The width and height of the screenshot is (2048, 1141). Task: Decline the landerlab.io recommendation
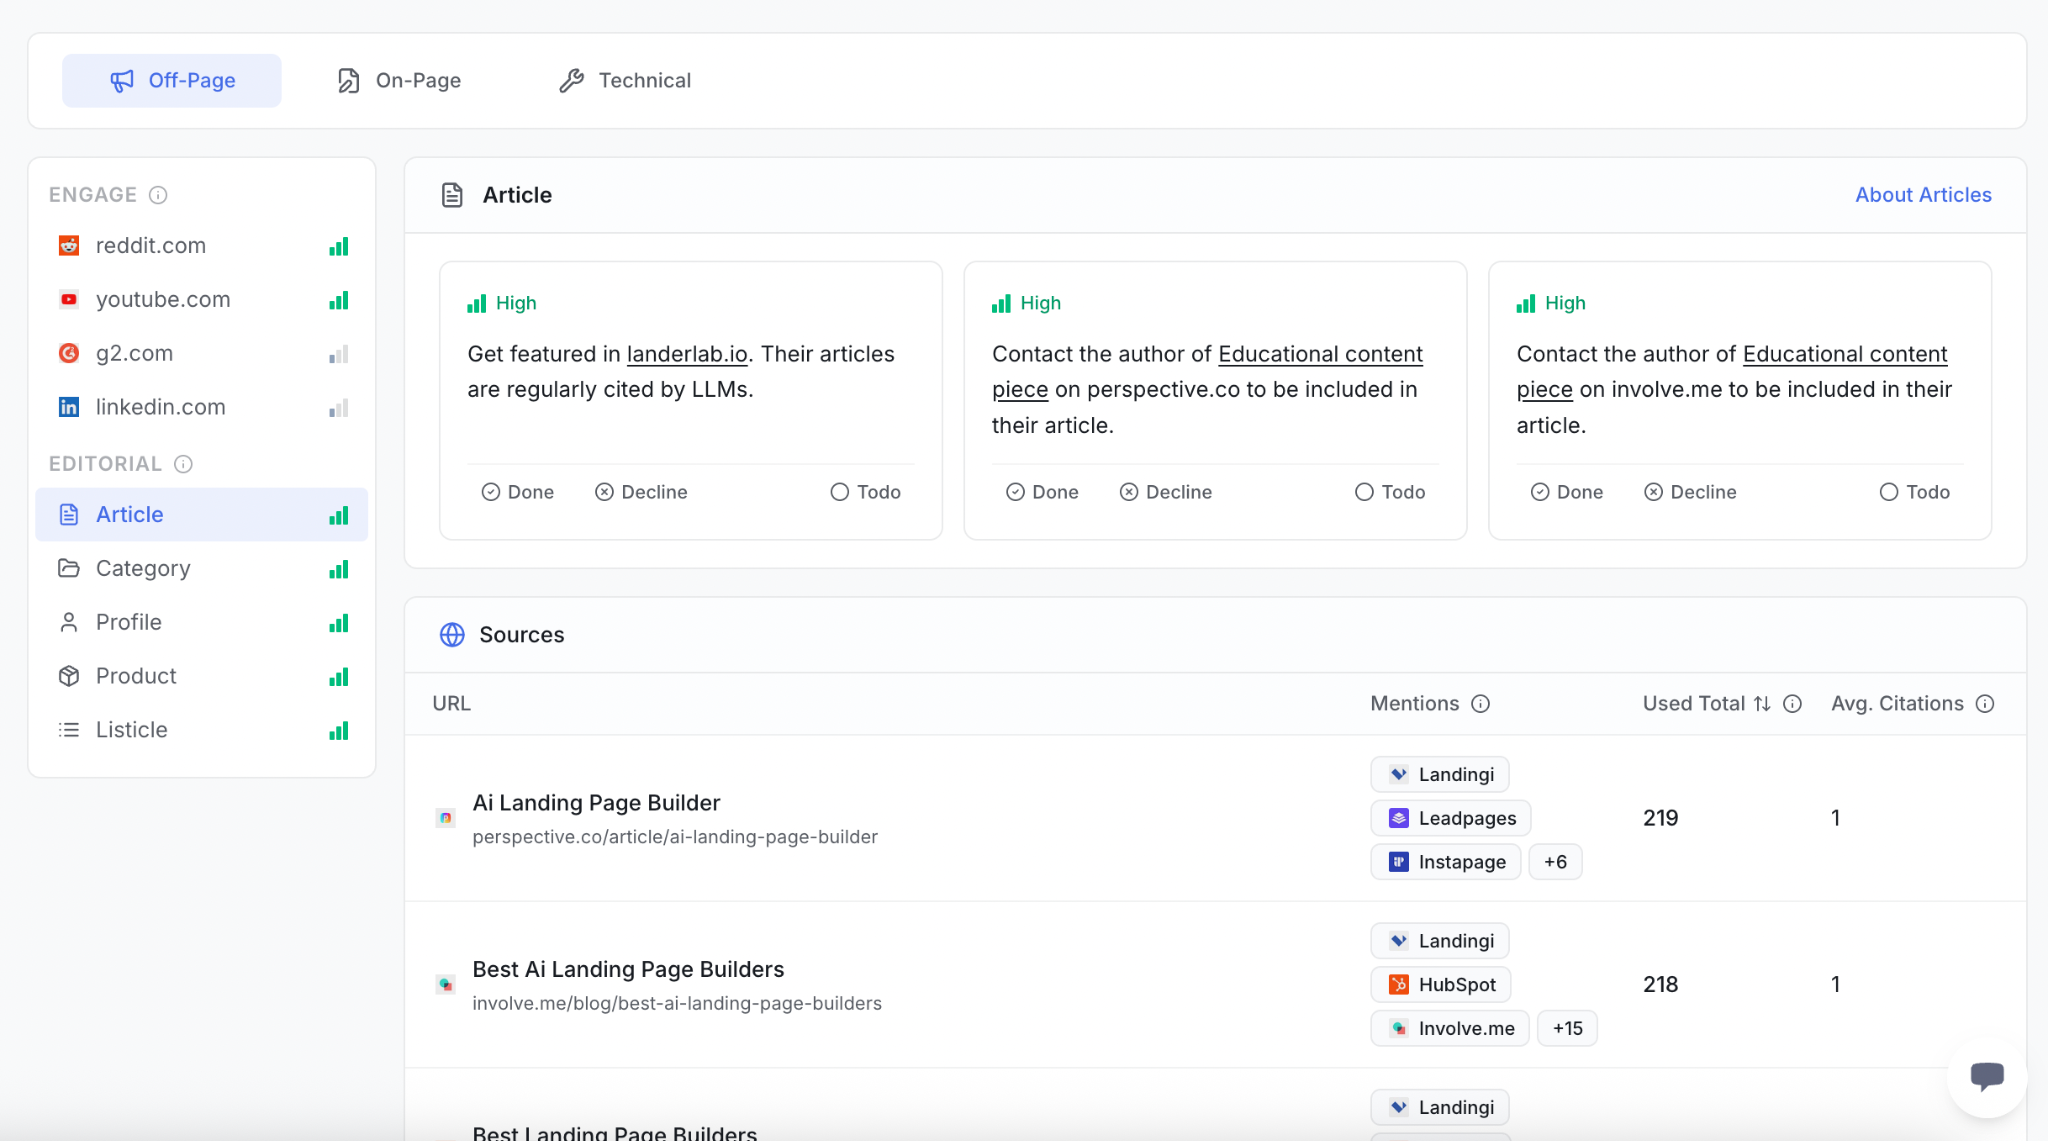click(641, 492)
